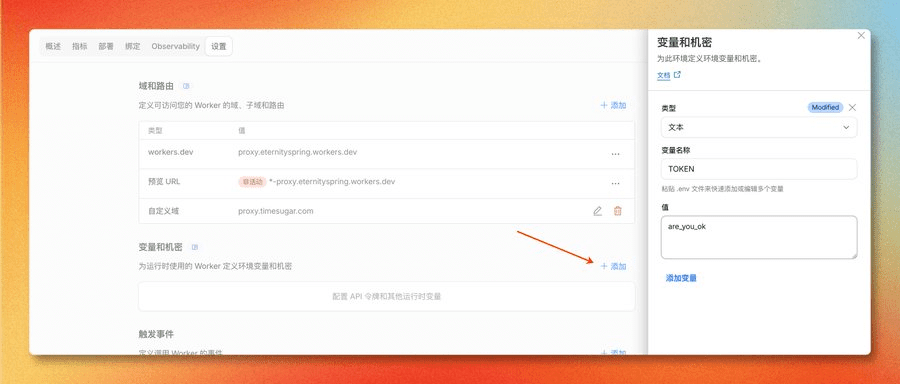Click the 添加变量 link
Image resolution: width=900 pixels, height=384 pixels.
681,278
